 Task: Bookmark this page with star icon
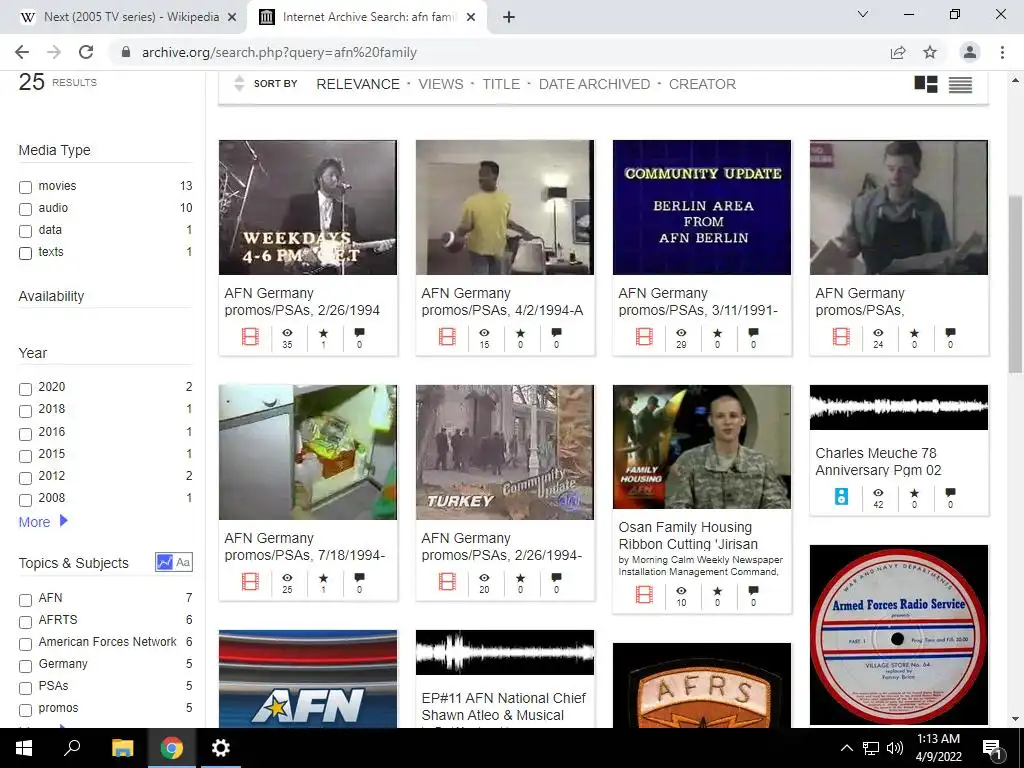[x=930, y=52]
